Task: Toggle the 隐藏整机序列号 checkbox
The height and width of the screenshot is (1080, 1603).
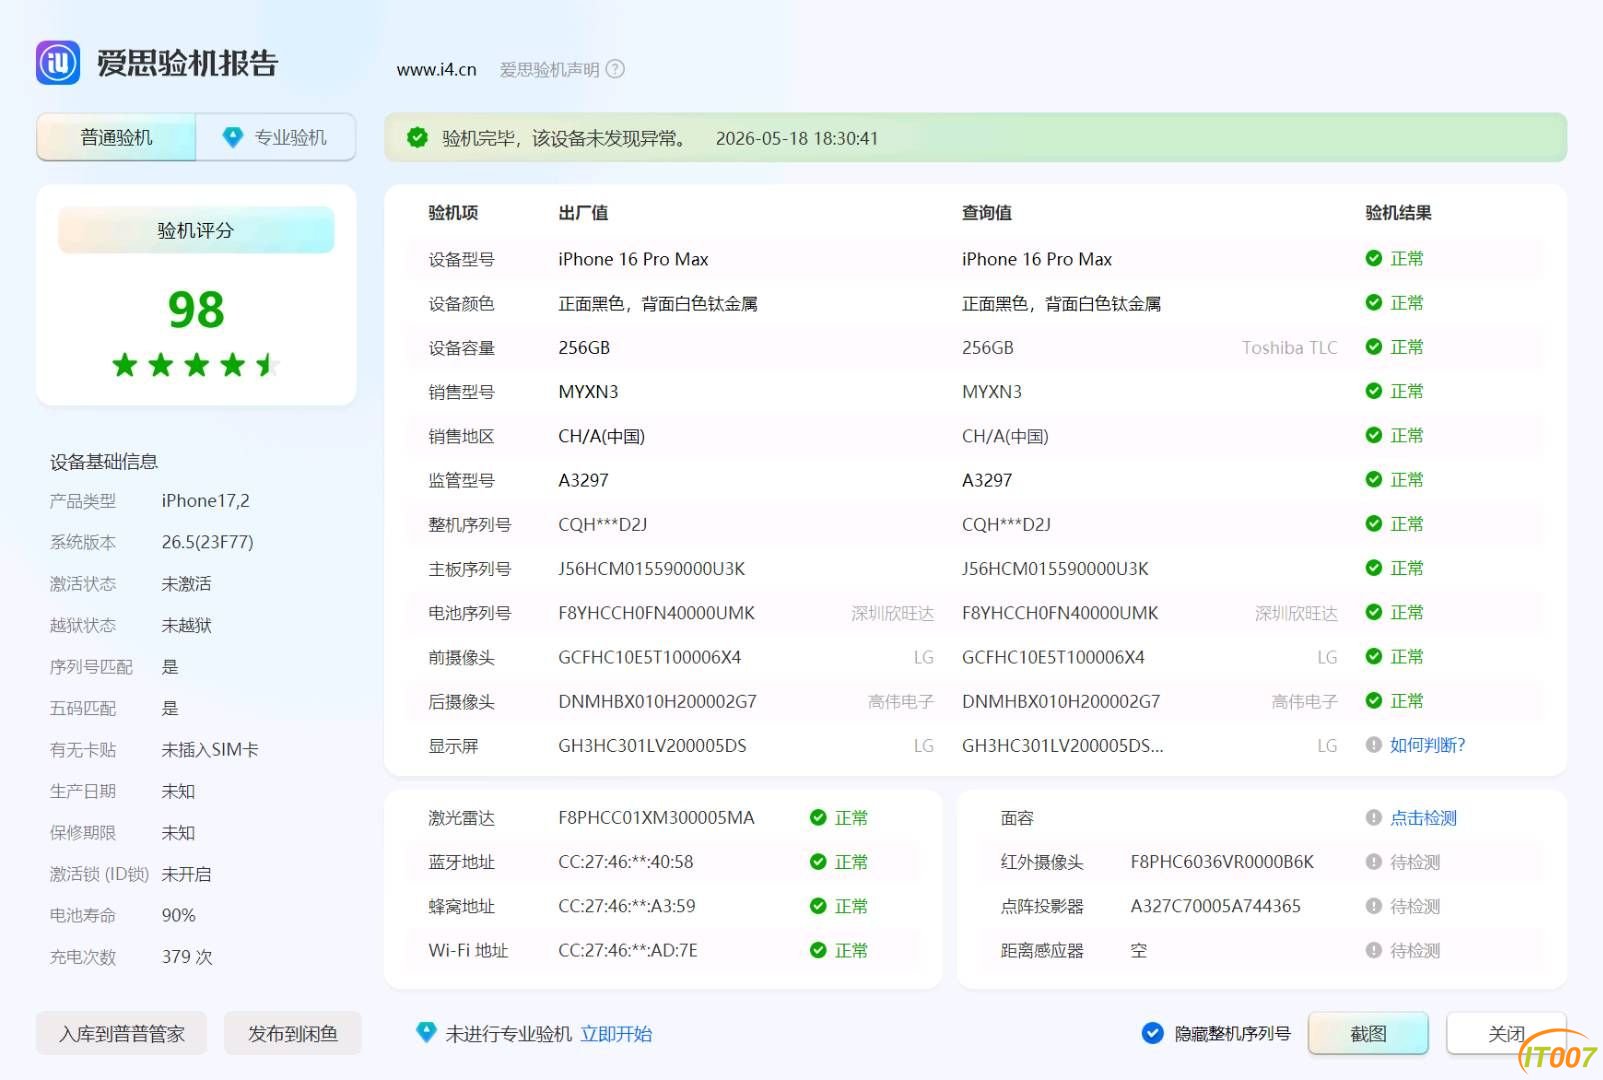Action: (x=1153, y=1033)
